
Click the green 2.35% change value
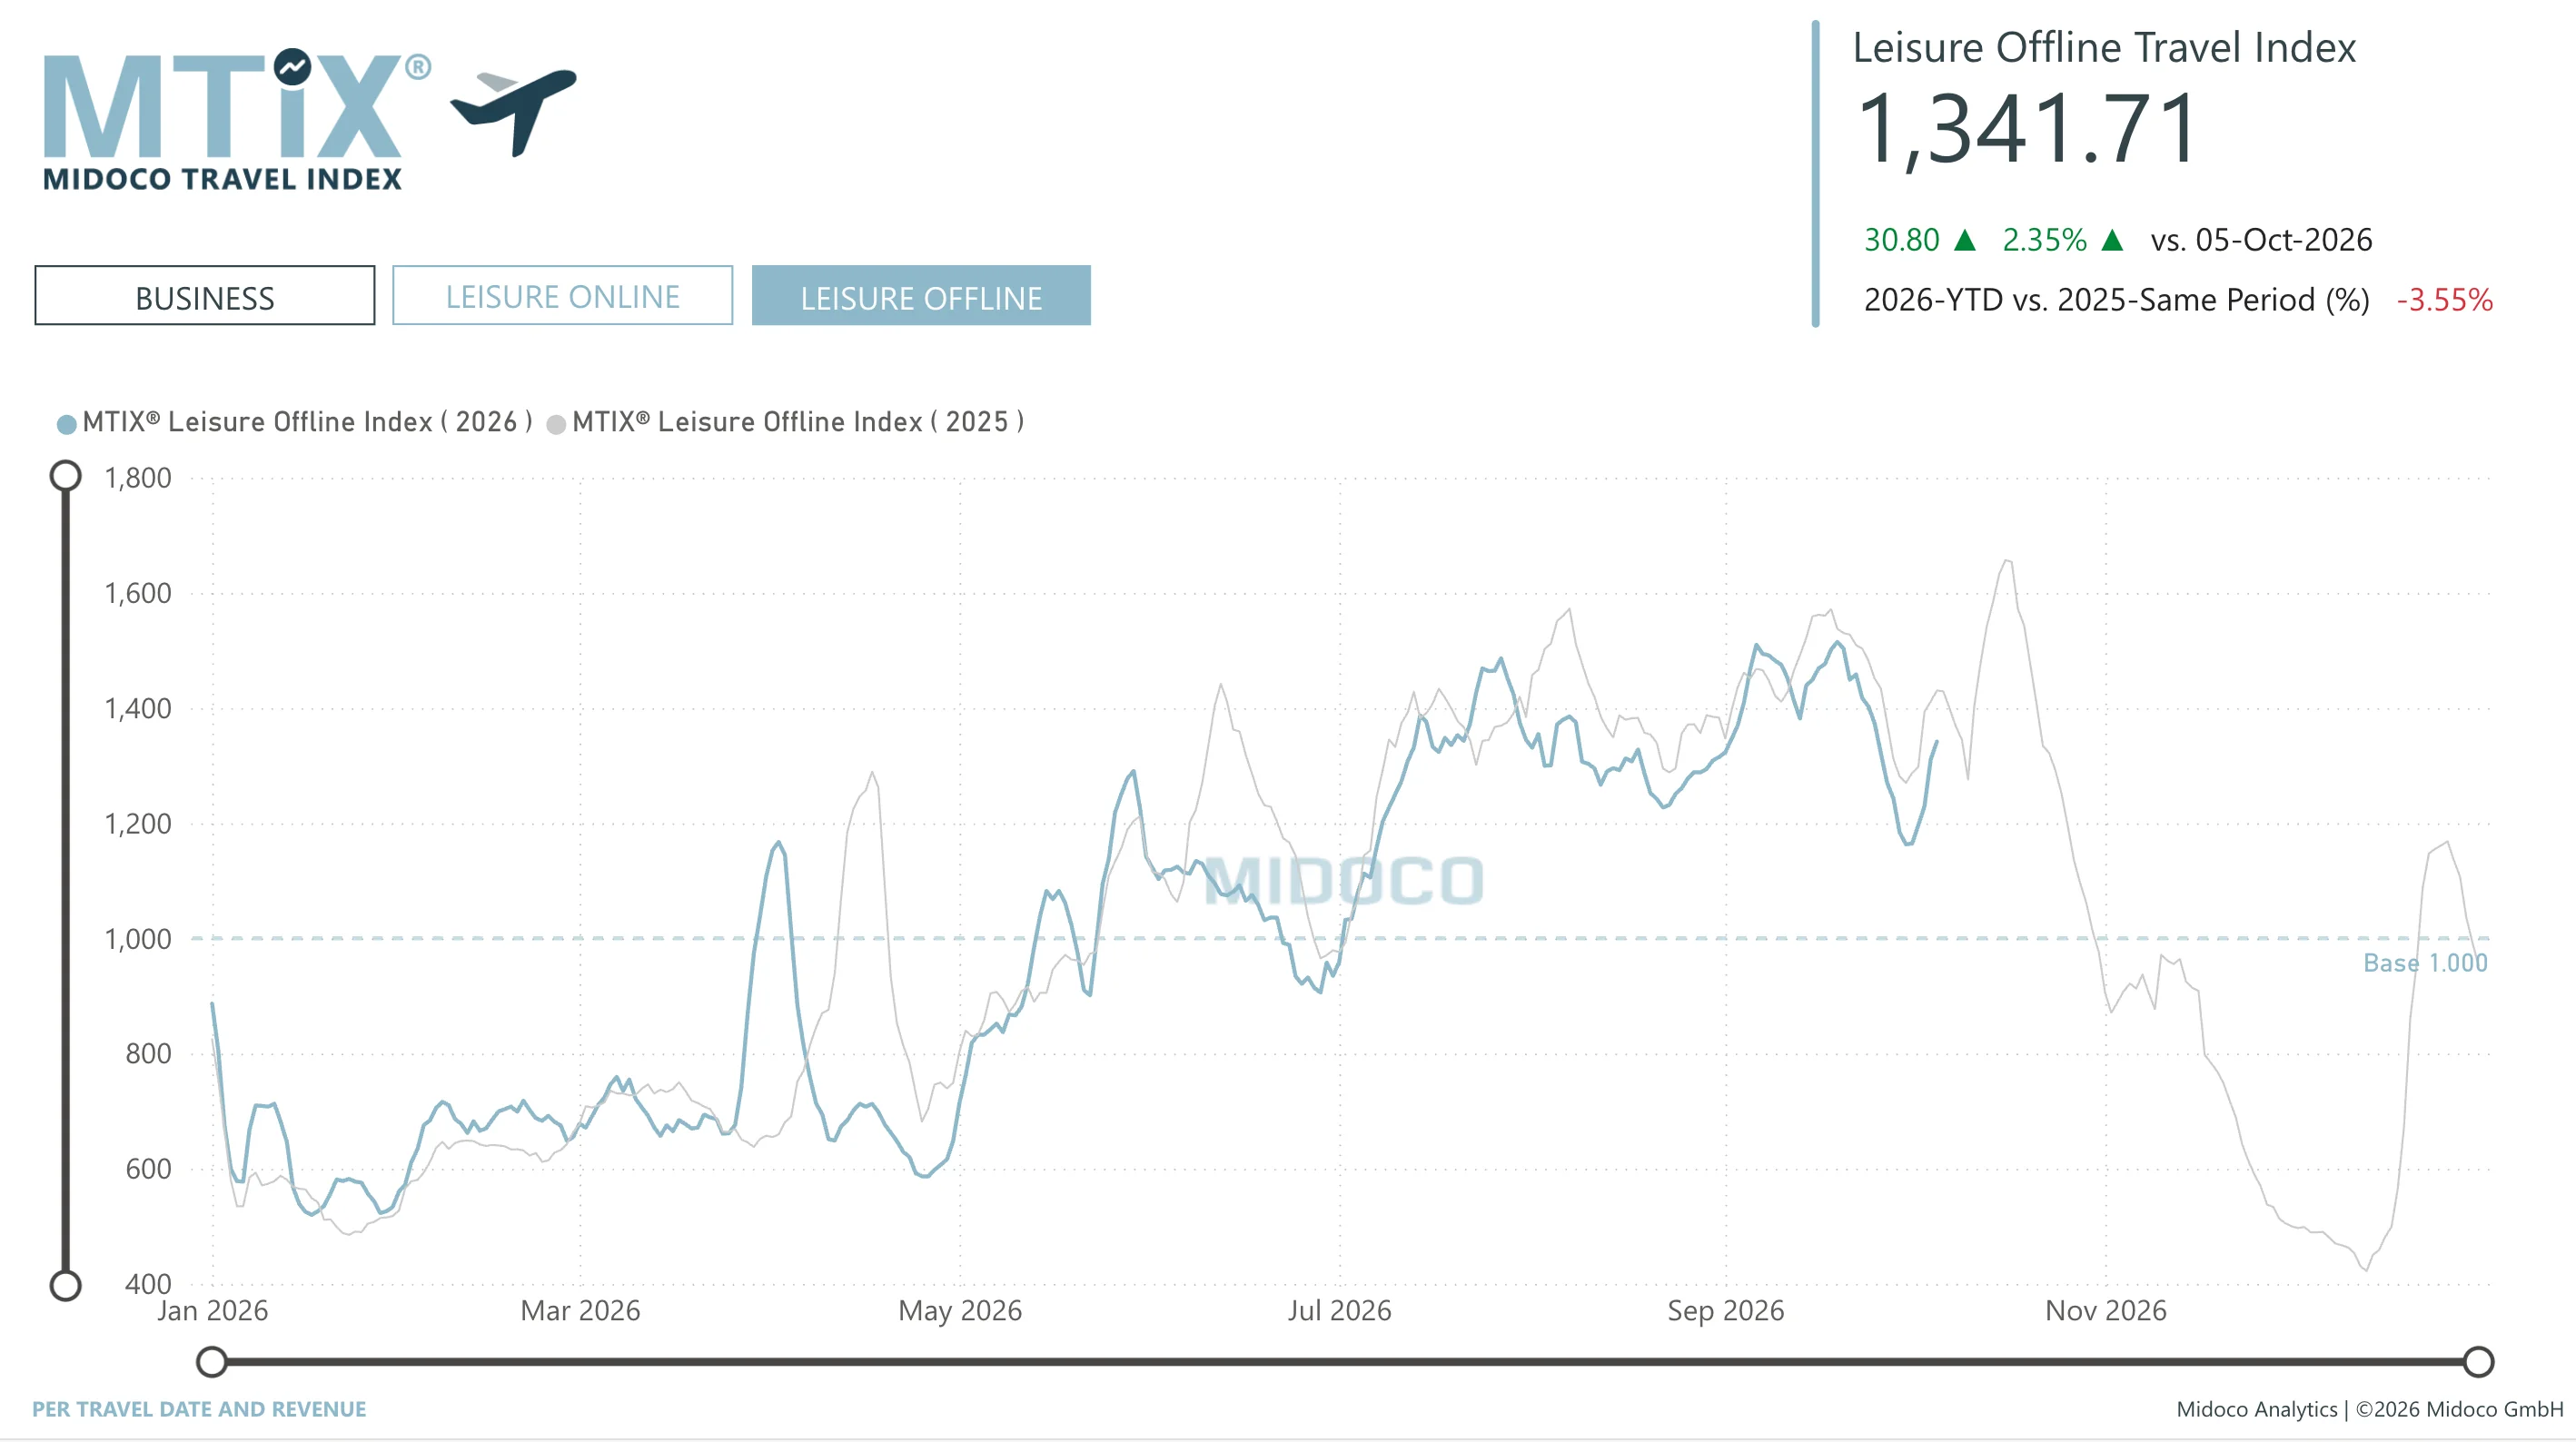2044,240
